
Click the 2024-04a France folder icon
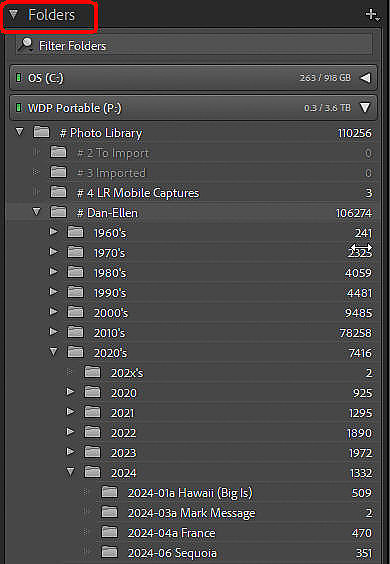pyautogui.click(x=110, y=532)
